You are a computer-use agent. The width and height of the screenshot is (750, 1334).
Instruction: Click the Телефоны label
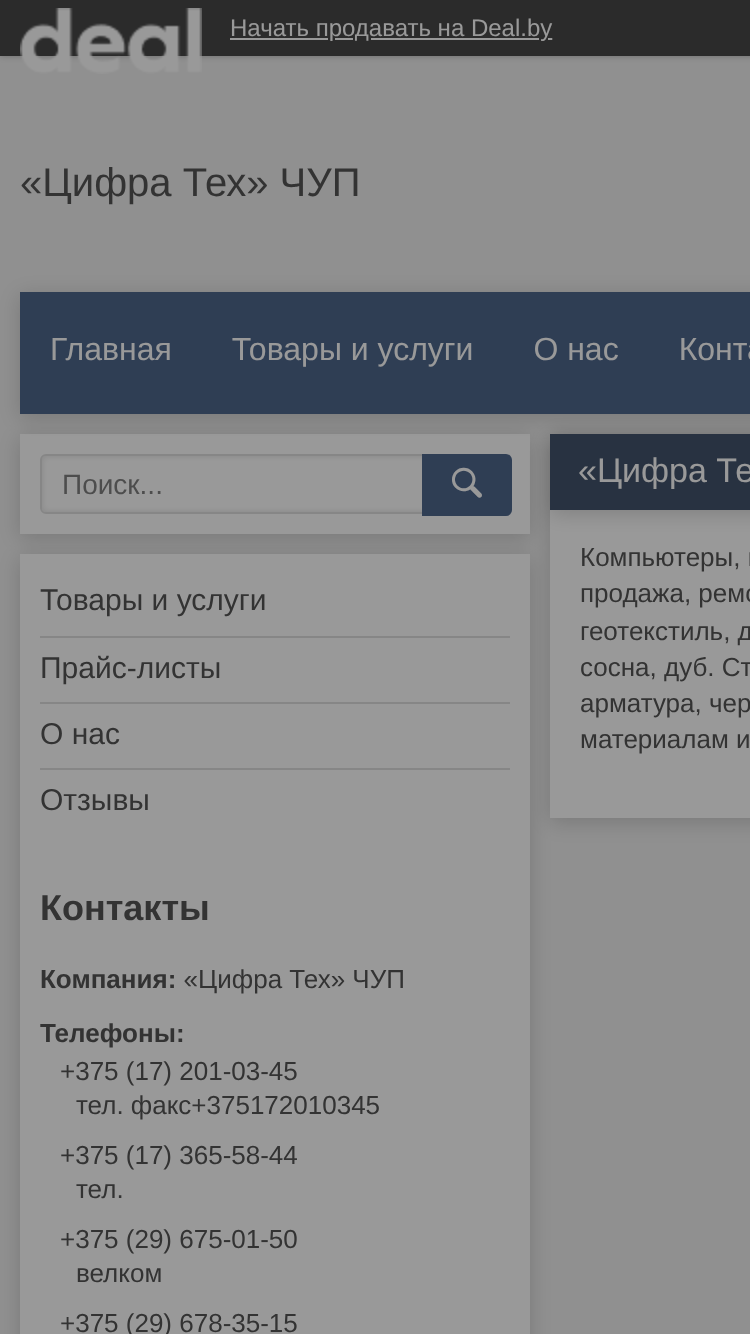(112, 1033)
